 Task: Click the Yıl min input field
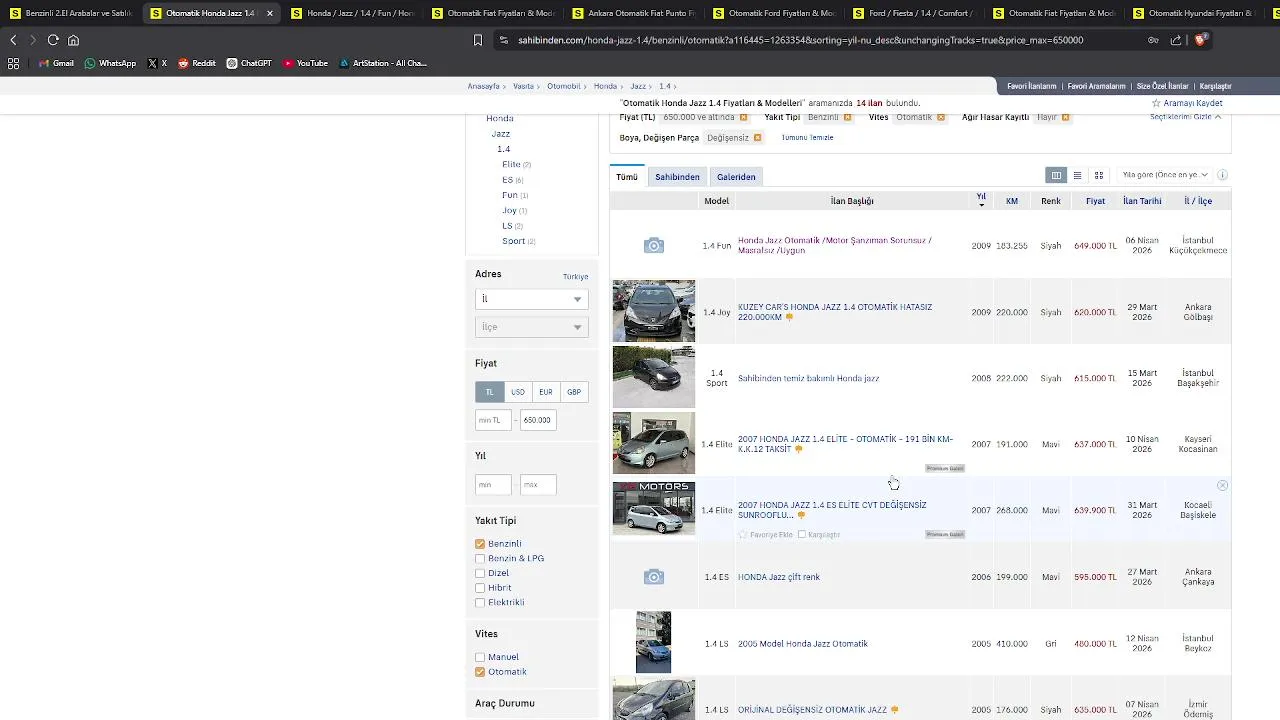pos(493,485)
